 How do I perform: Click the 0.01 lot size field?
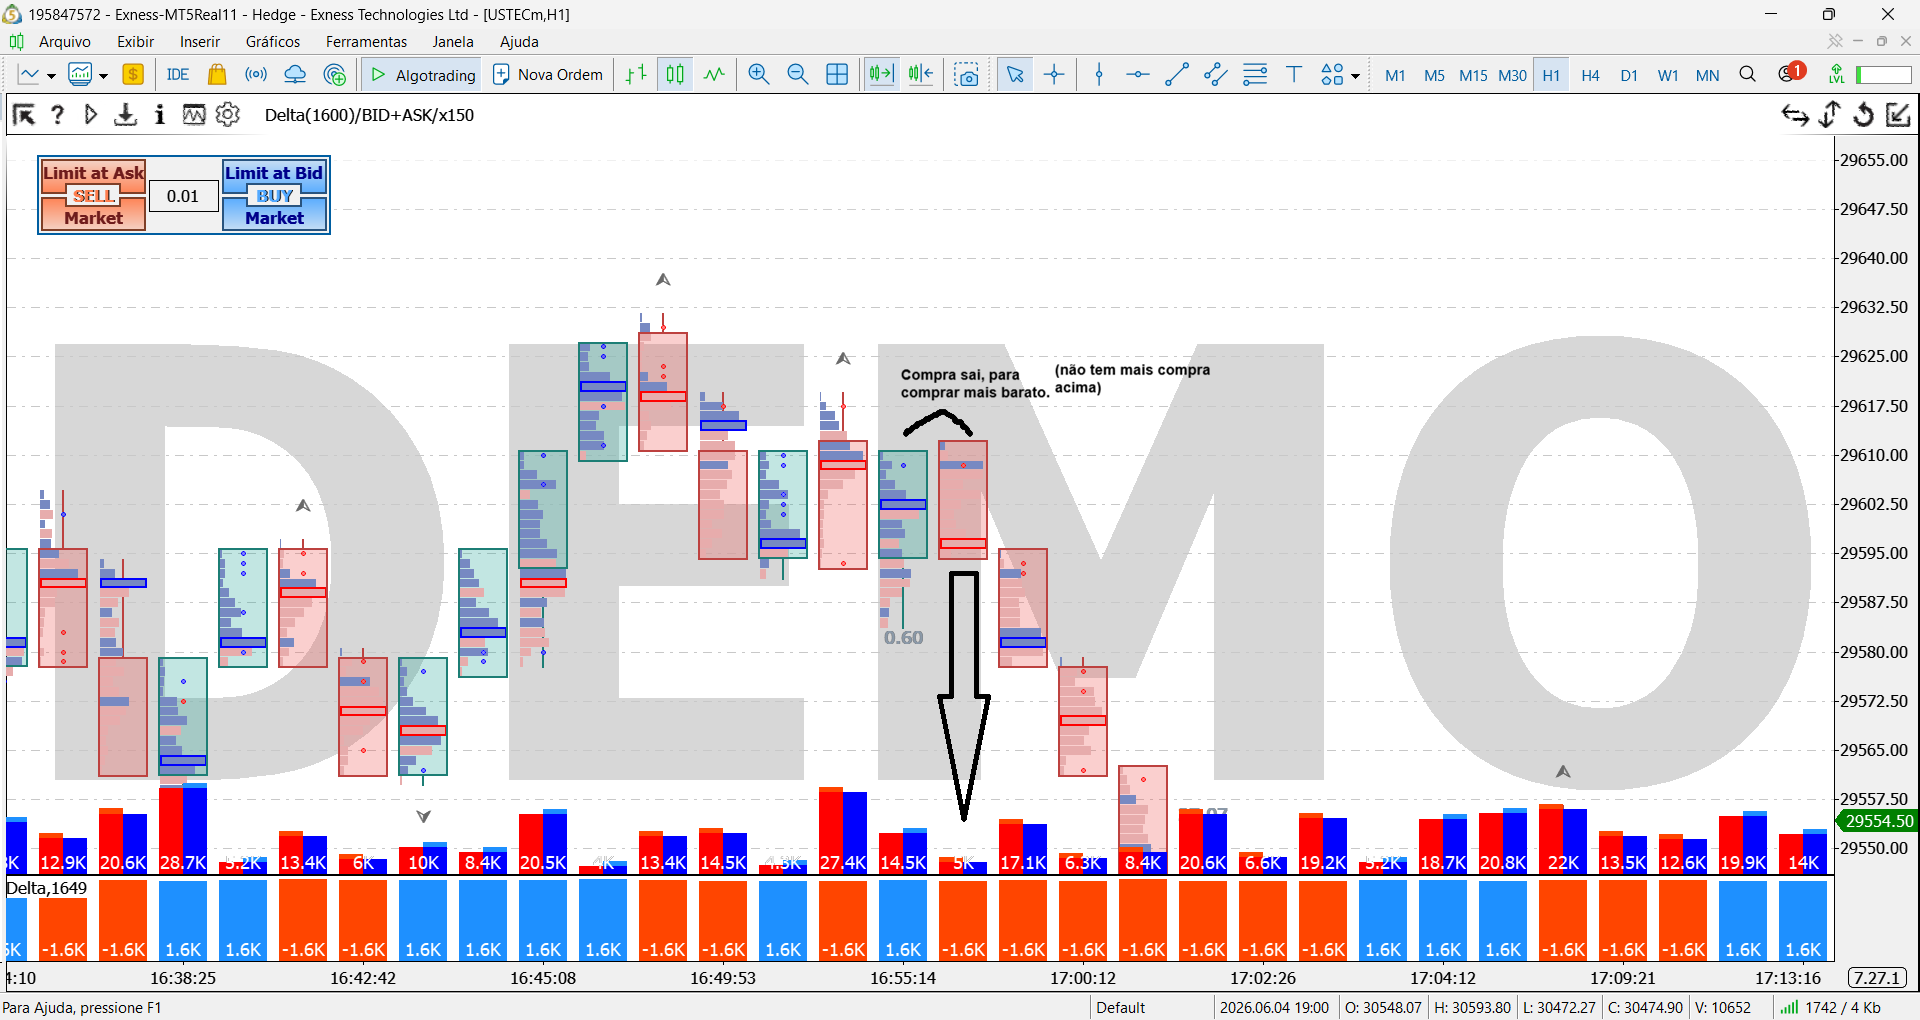[x=183, y=196]
